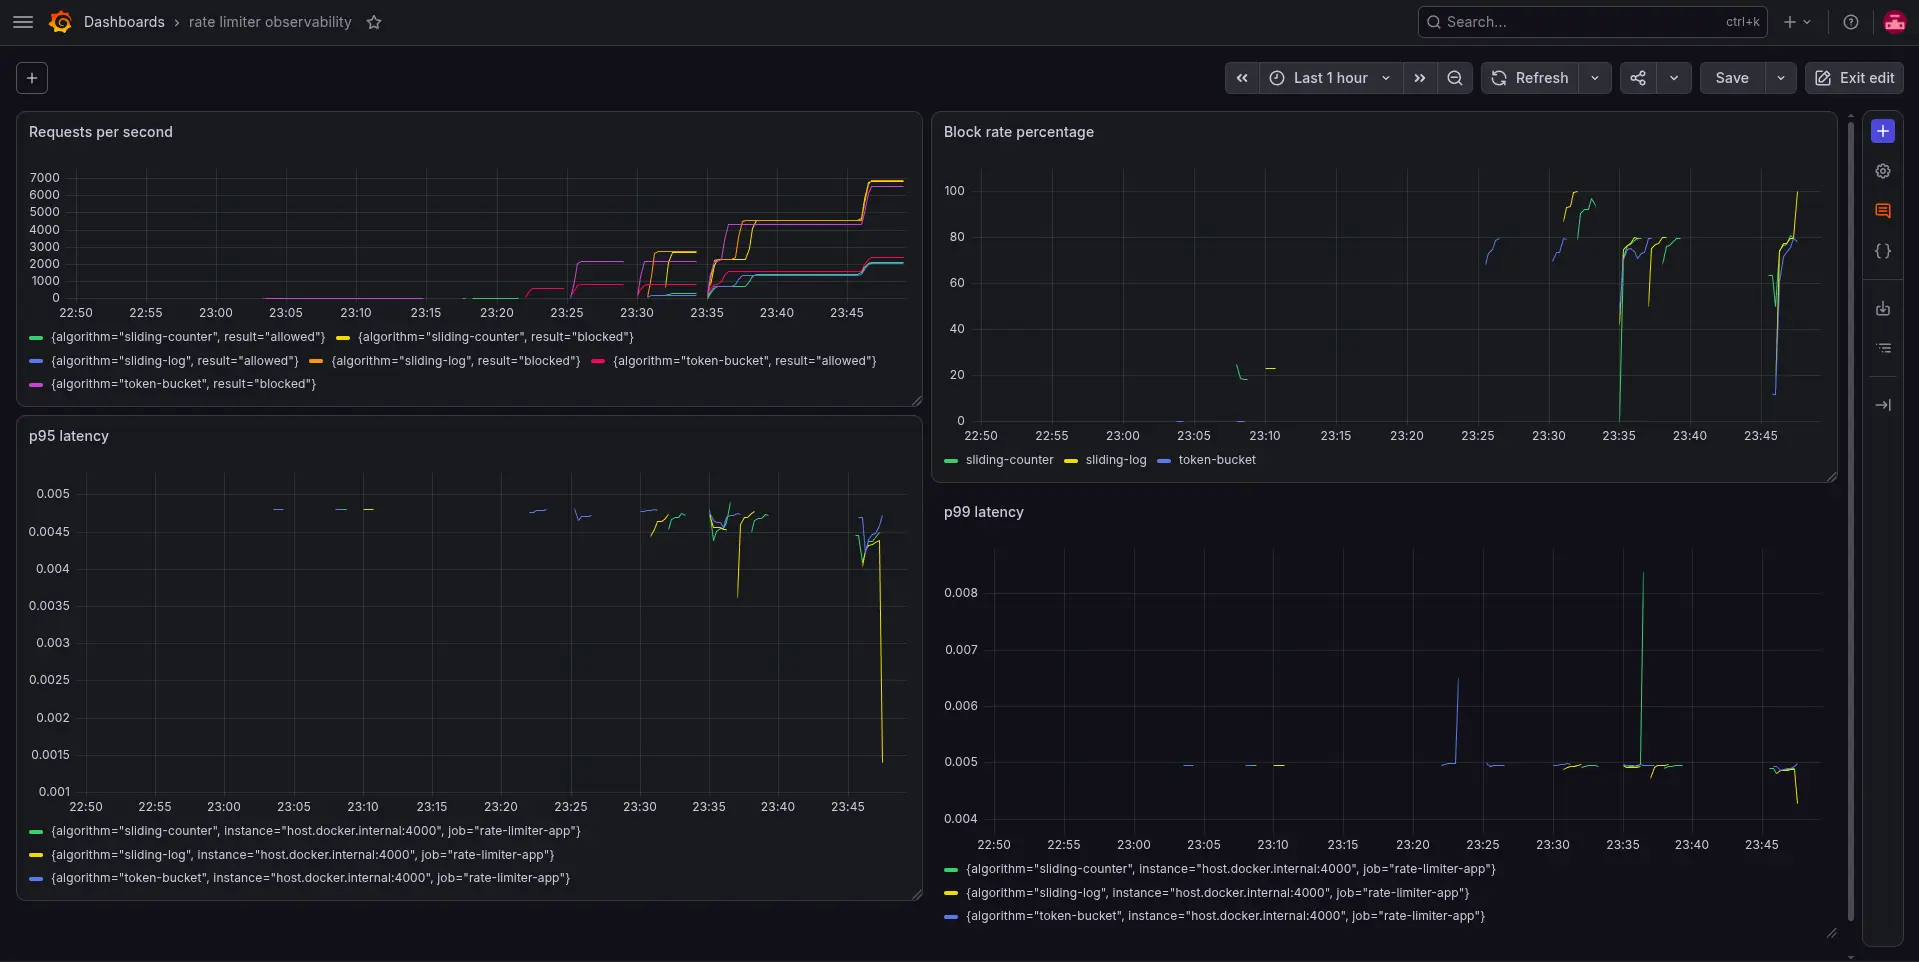Zoom out the time range

click(1455, 78)
